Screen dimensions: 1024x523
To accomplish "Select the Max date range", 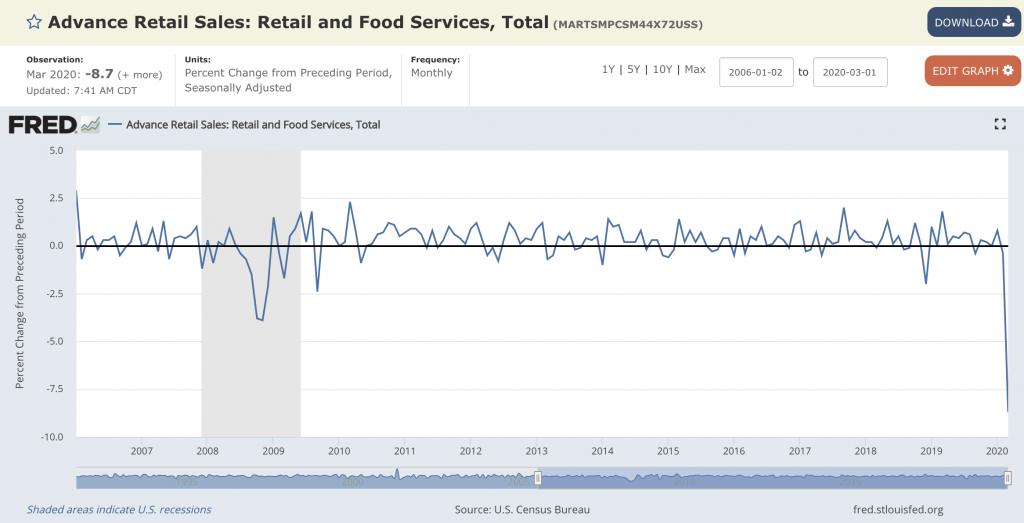I will [695, 70].
